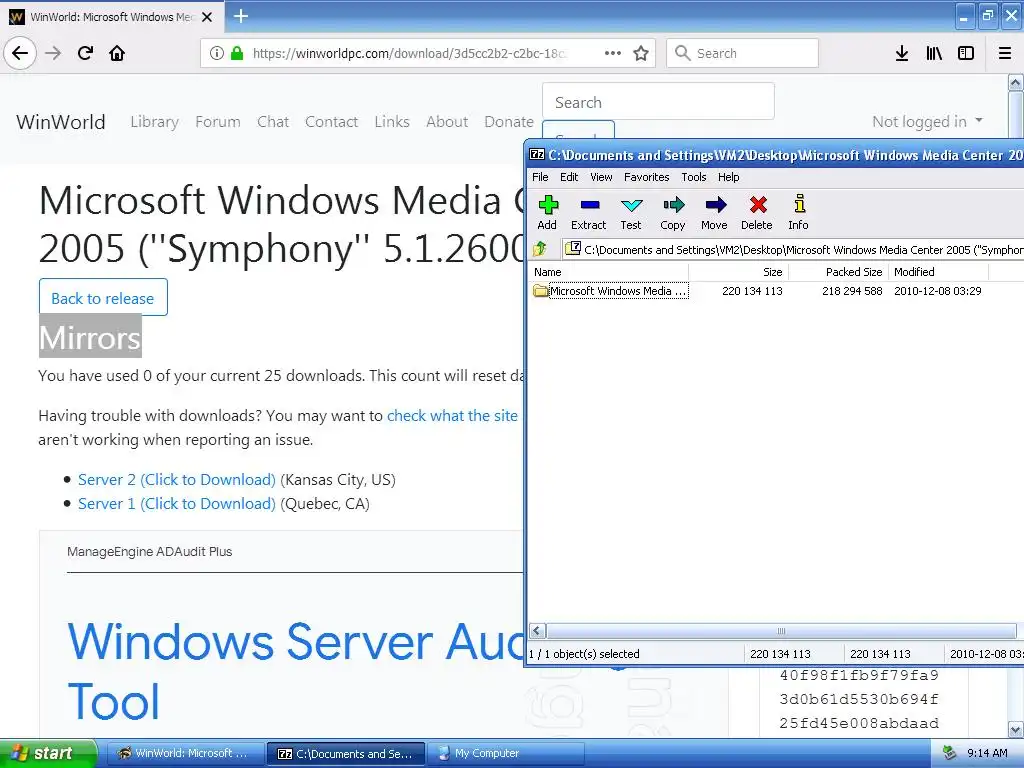Click the green padlock security icon
Screen dimensions: 1024x768
coord(237,53)
